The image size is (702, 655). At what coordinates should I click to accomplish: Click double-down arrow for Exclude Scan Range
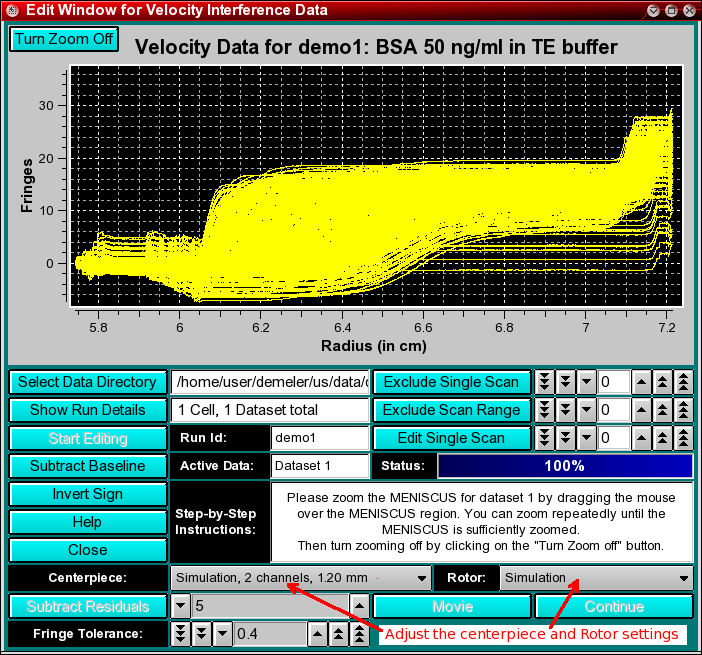coord(565,410)
